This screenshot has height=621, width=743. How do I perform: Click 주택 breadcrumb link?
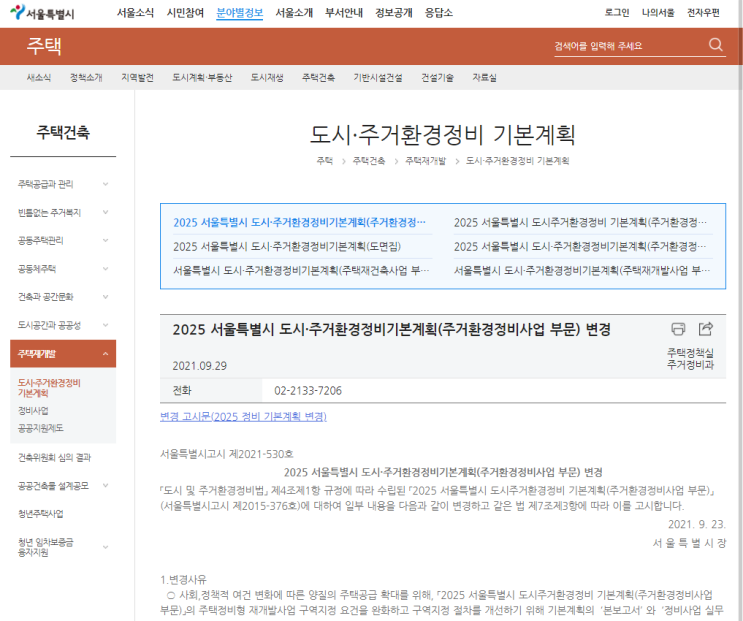tap(325, 161)
